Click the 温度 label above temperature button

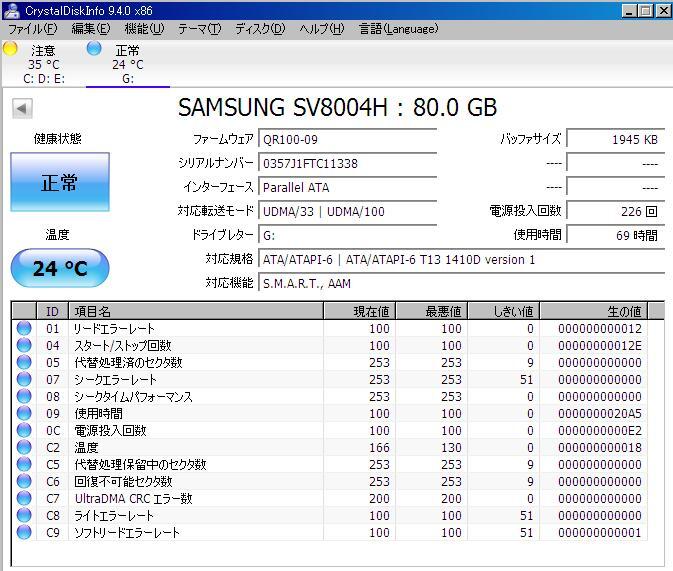[58, 235]
